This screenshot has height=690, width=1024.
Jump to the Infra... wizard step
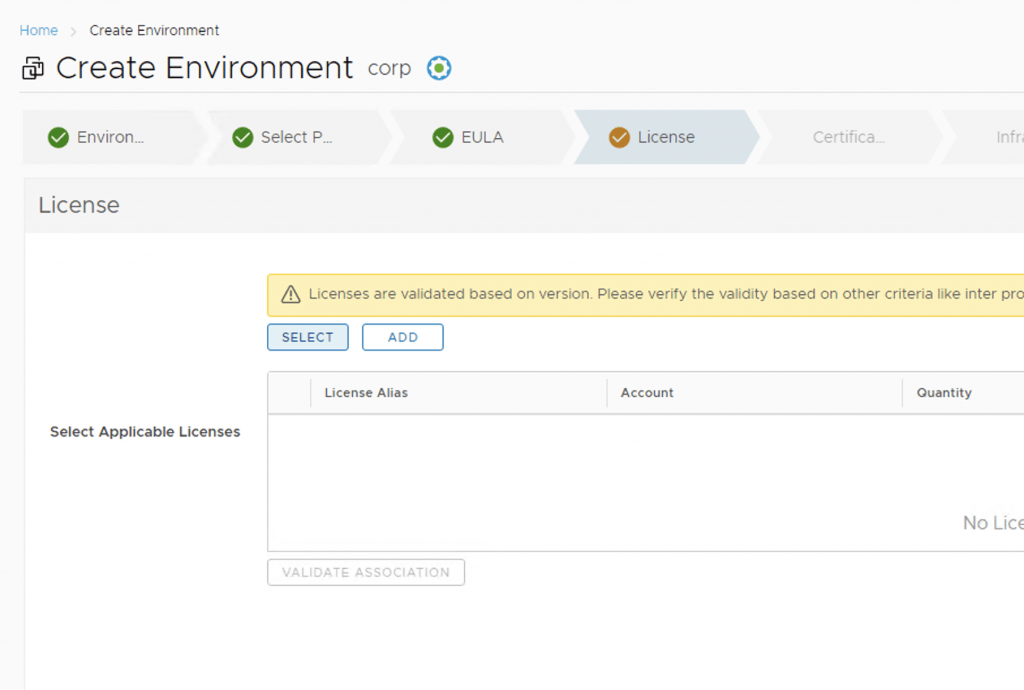pos(1008,137)
